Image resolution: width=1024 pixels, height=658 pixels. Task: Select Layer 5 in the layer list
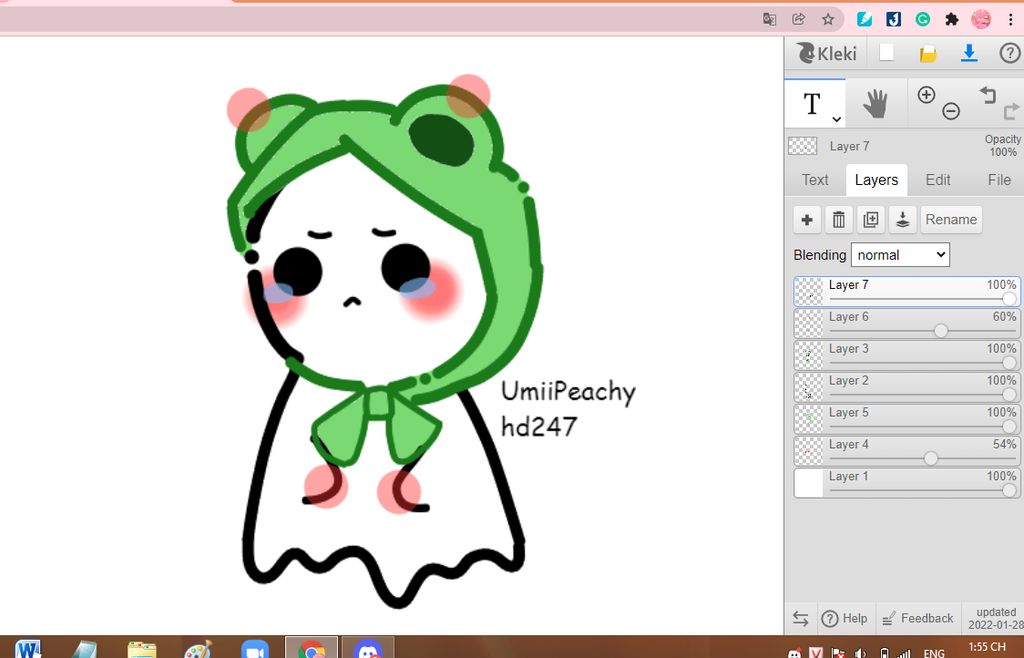[907, 420]
